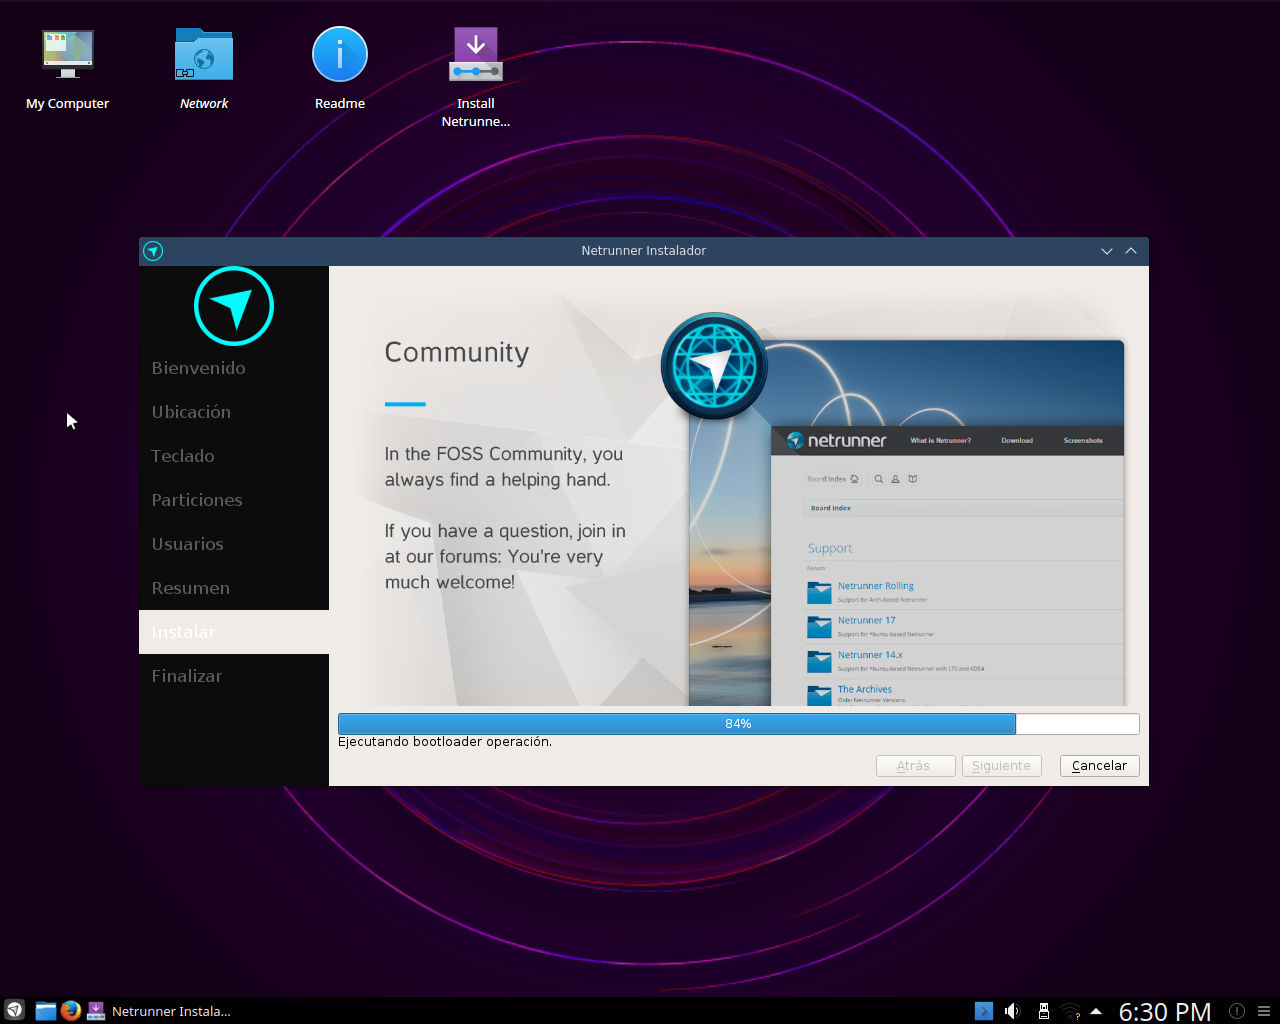Click the globe Community badge icon
Image resolution: width=1280 pixels, height=1024 pixels.
(x=714, y=365)
